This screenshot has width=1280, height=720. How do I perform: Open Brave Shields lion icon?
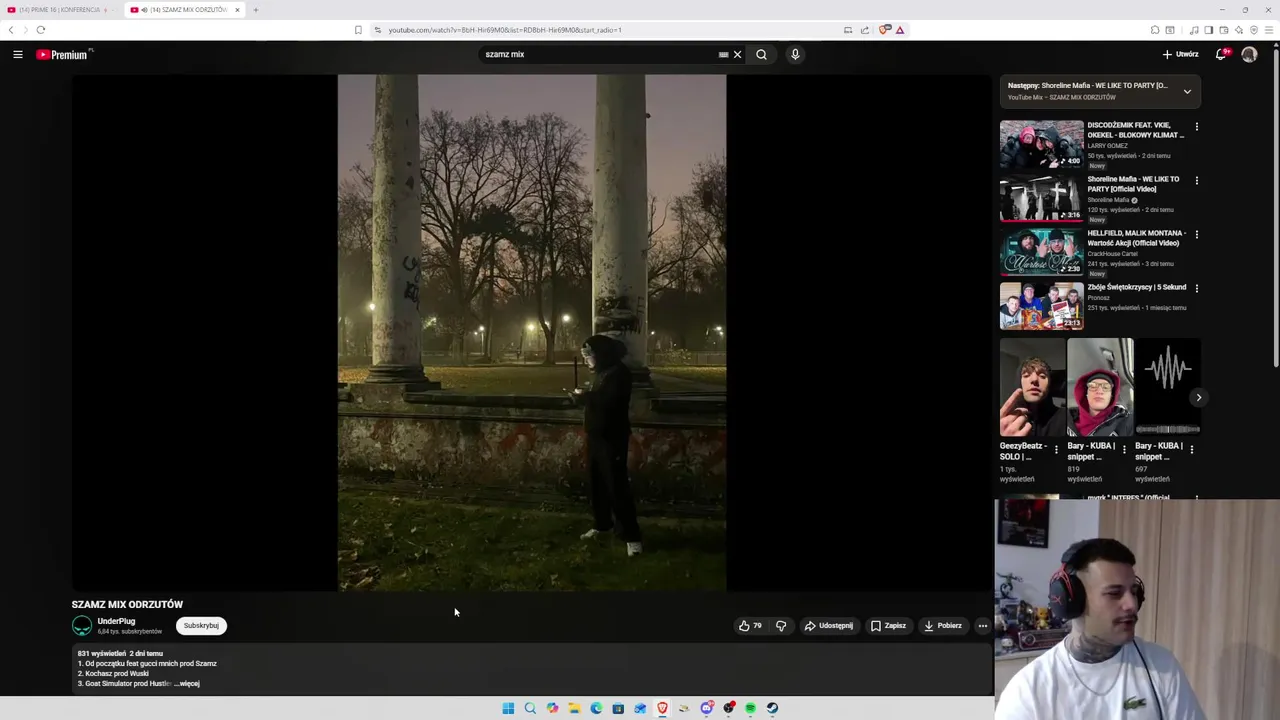coord(885,30)
